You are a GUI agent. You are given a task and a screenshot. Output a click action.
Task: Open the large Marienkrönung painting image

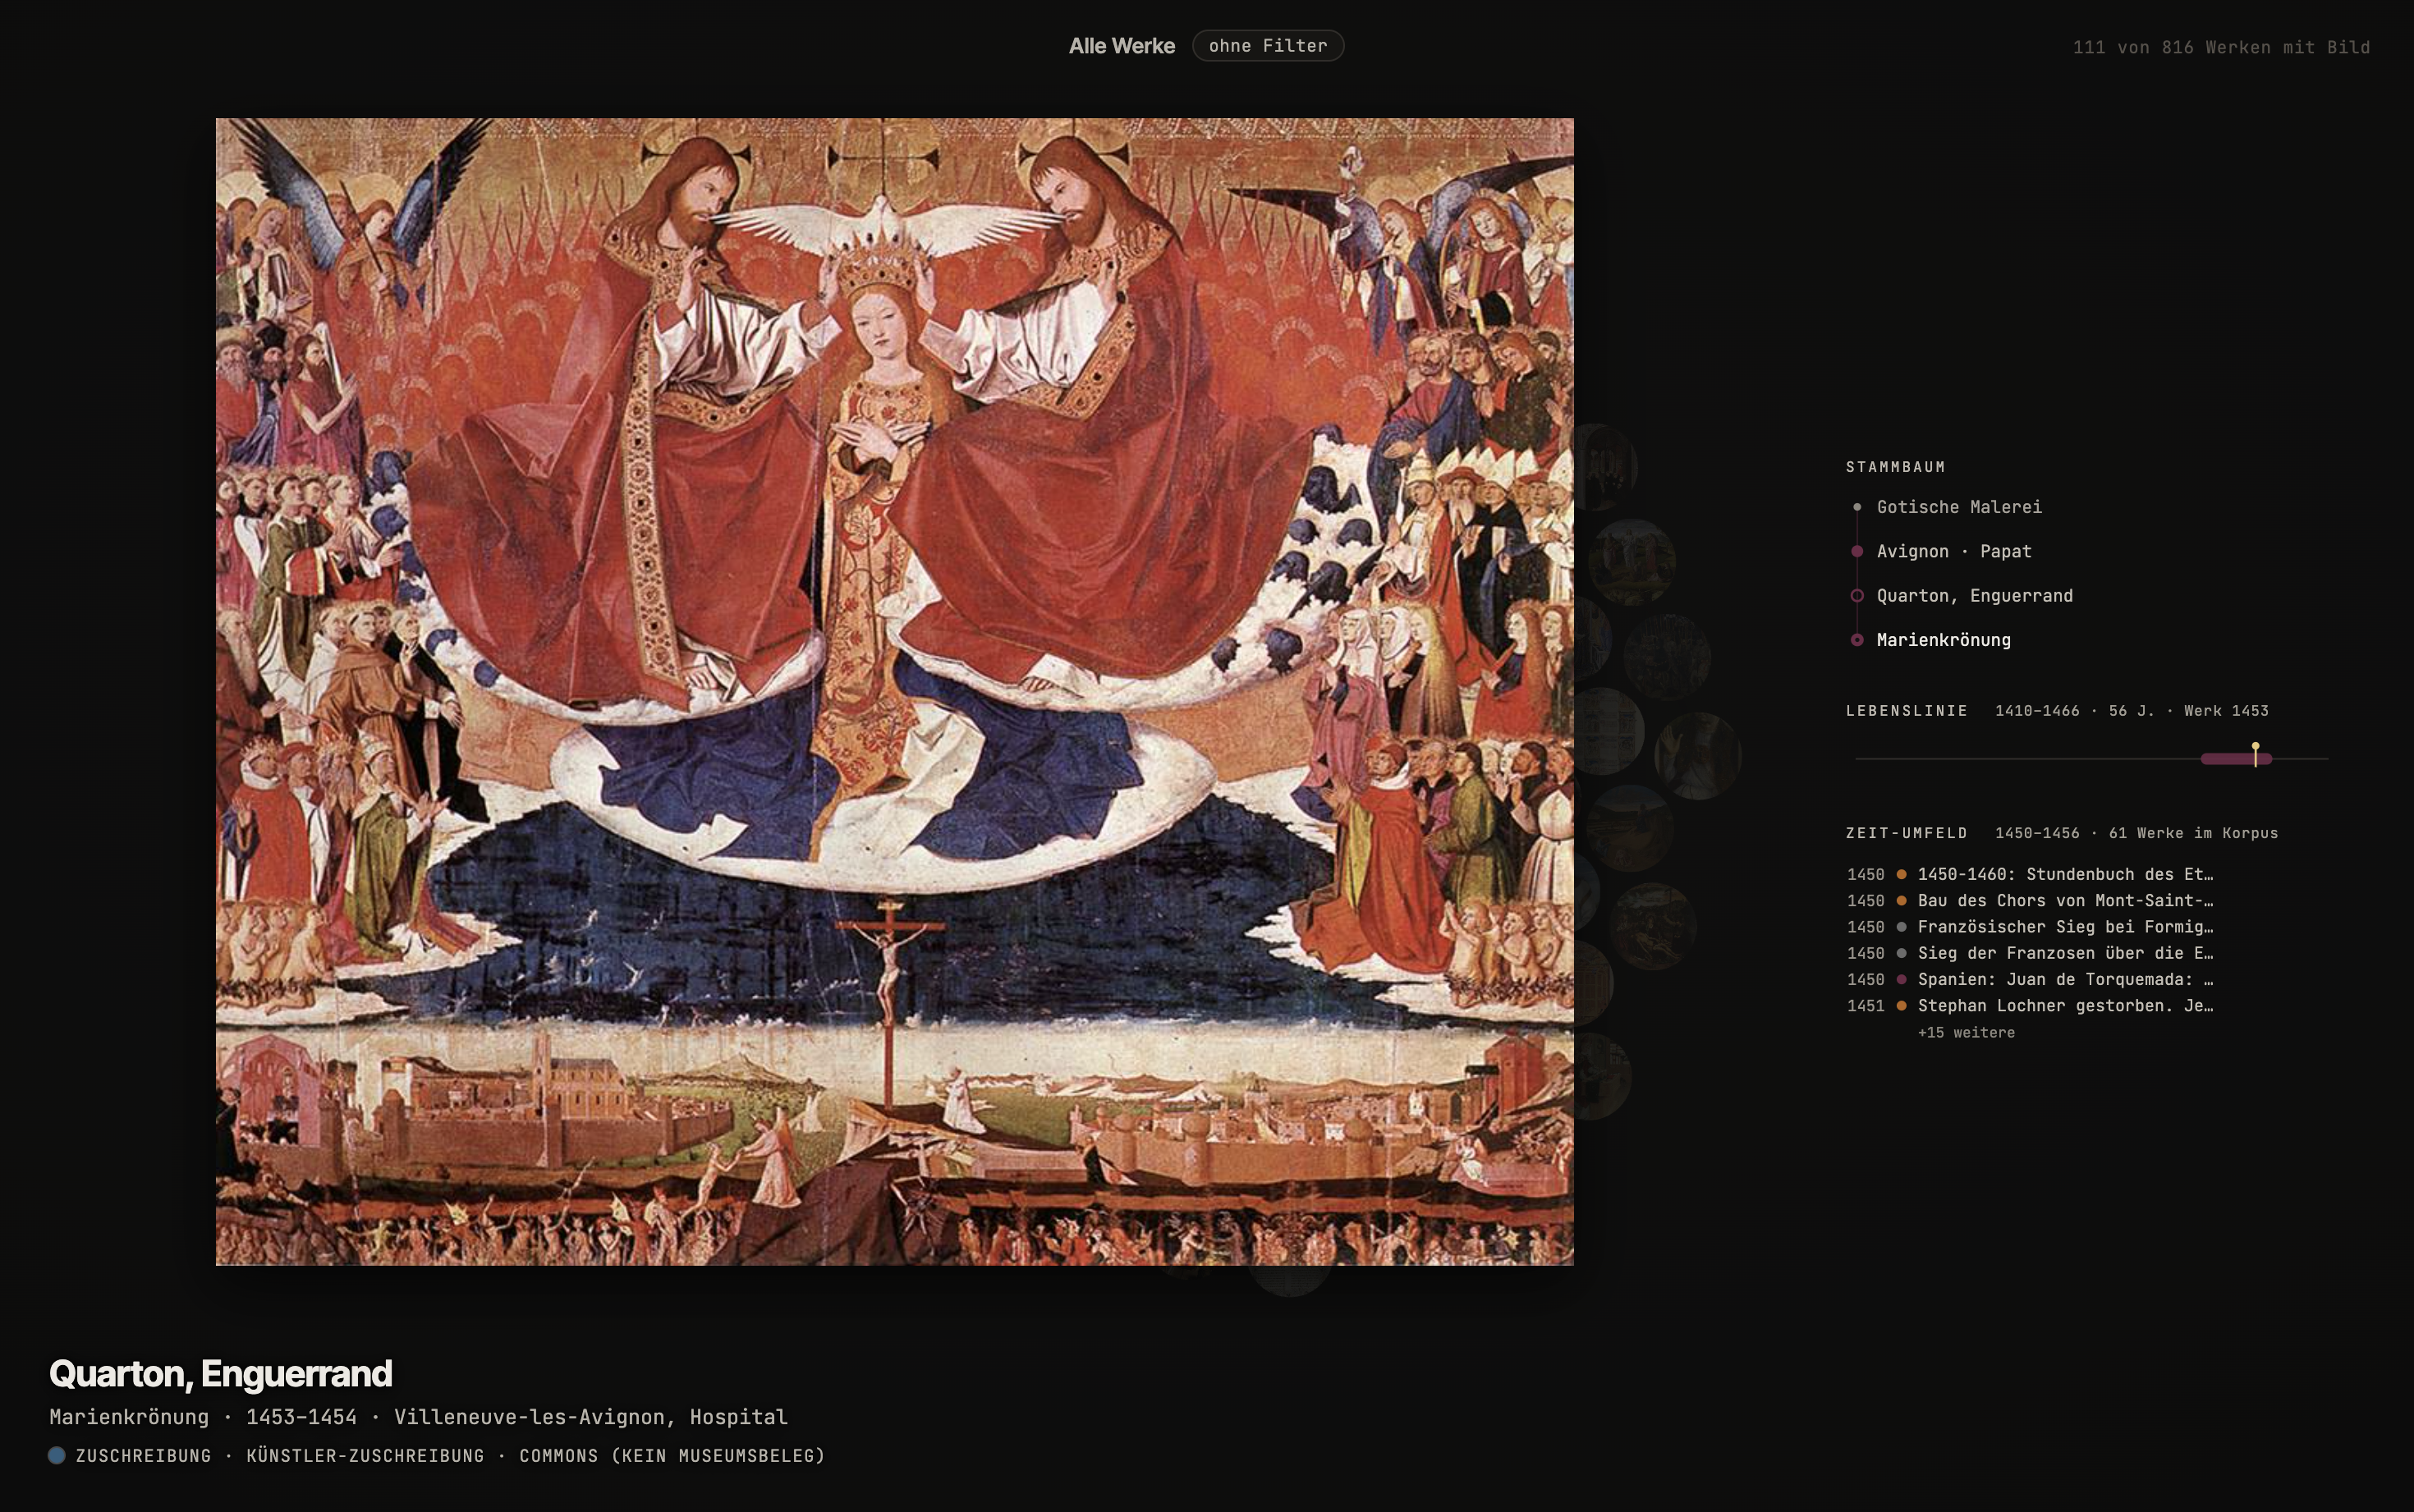(894, 692)
